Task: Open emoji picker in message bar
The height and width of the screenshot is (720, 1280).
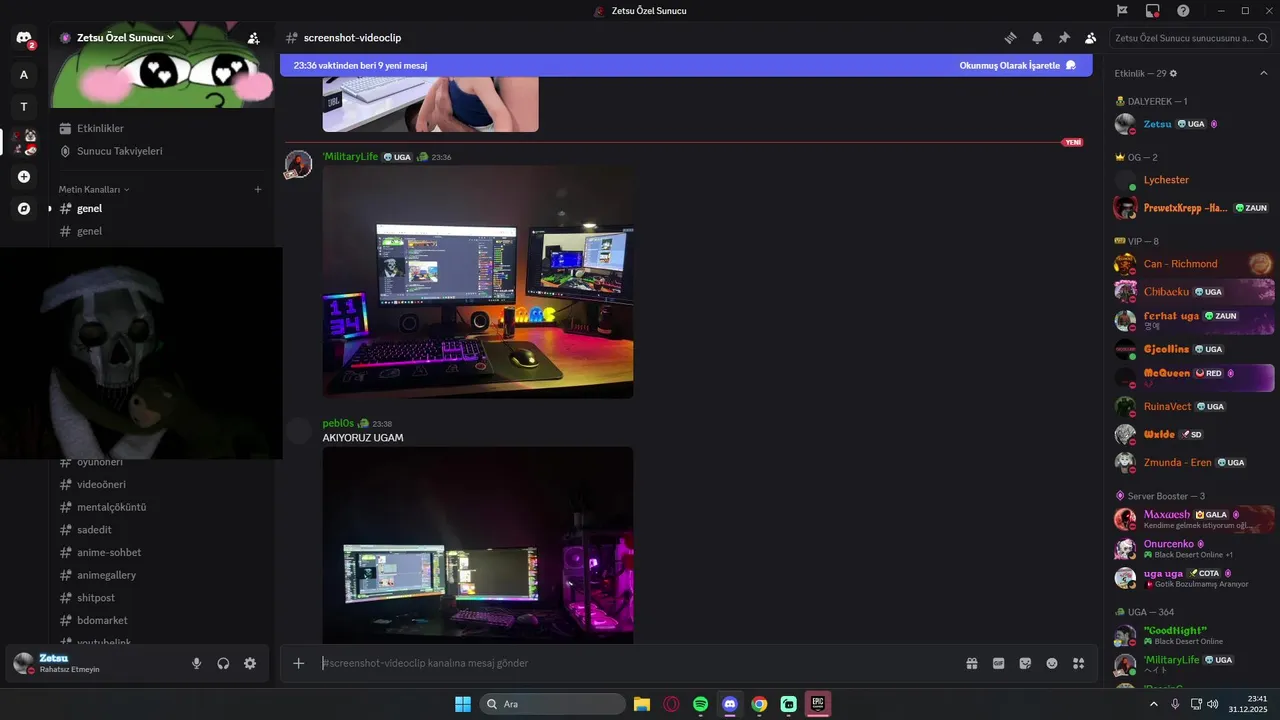Action: pos(1052,663)
